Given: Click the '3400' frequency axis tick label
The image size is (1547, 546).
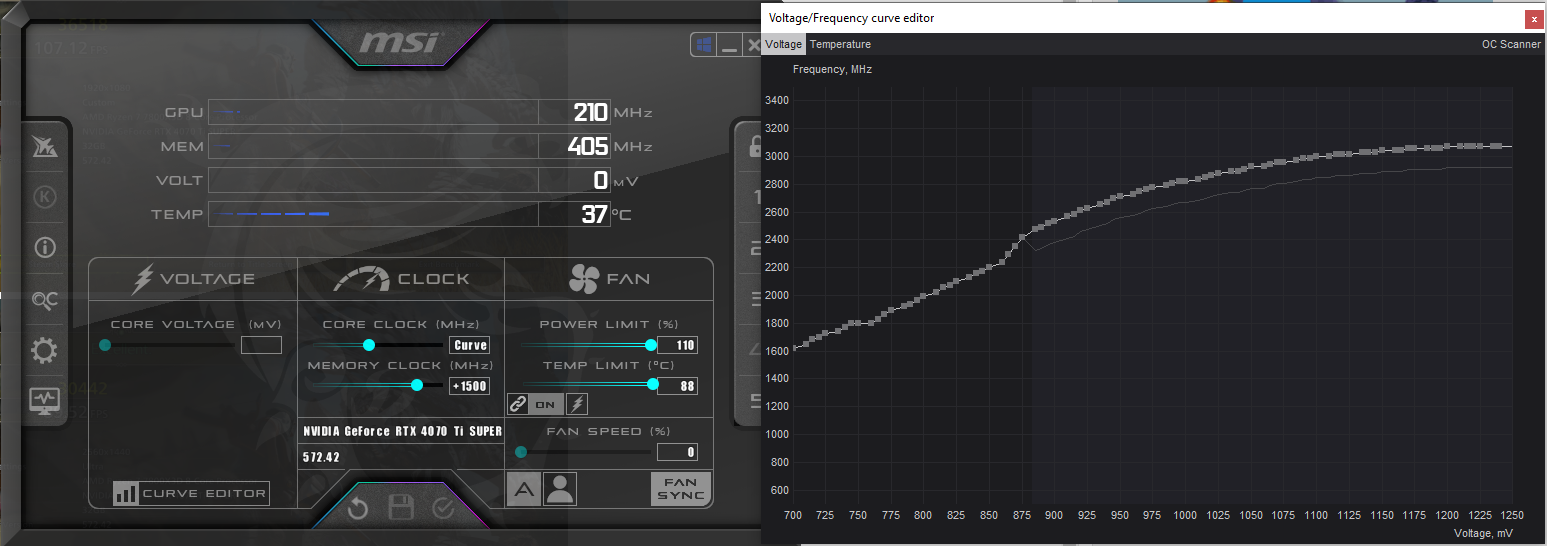Looking at the screenshot, I should coord(777,101).
